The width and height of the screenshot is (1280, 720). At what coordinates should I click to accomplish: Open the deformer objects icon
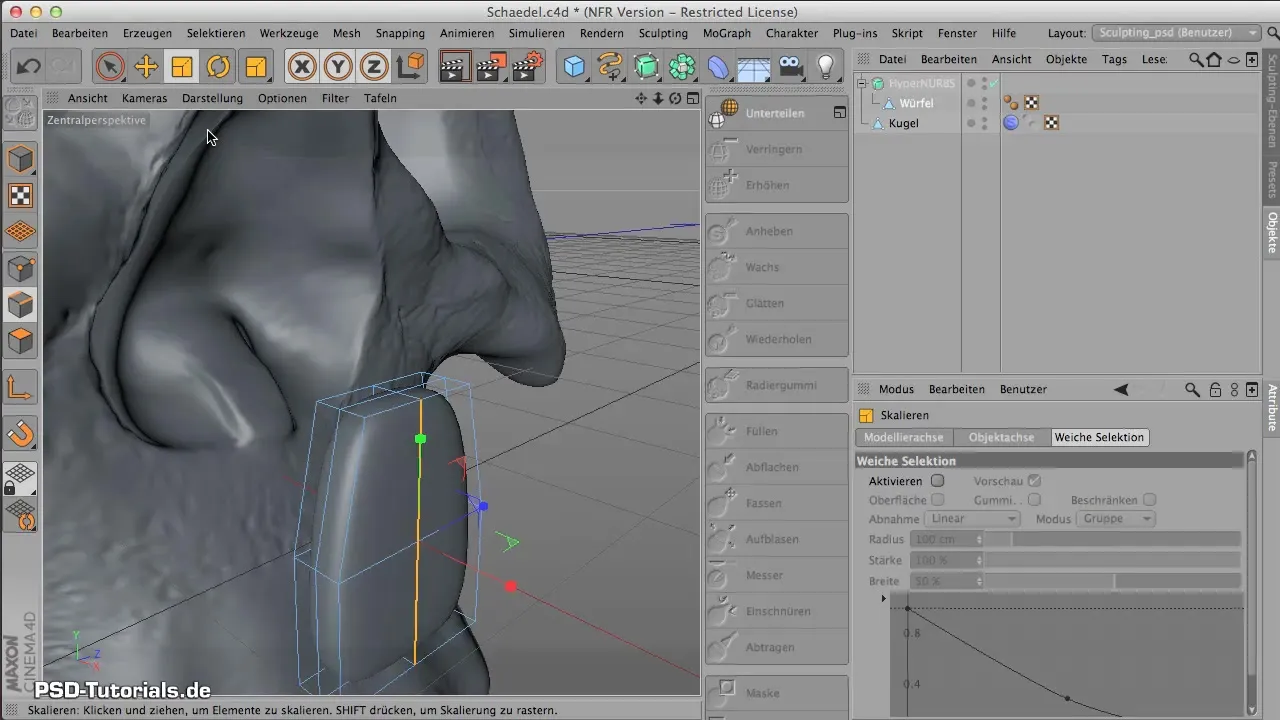[718, 67]
